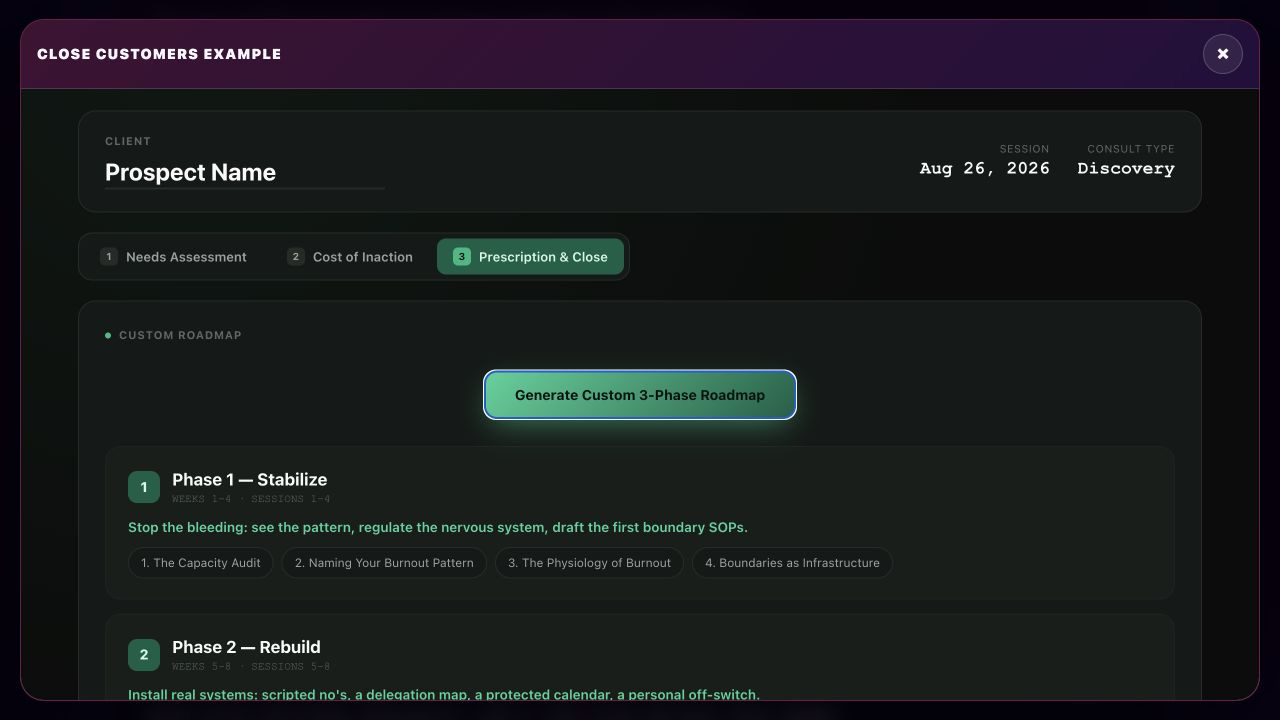Close the Close Customers Example dialog
Screen dimensions: 1280x720
click(x=1222, y=54)
